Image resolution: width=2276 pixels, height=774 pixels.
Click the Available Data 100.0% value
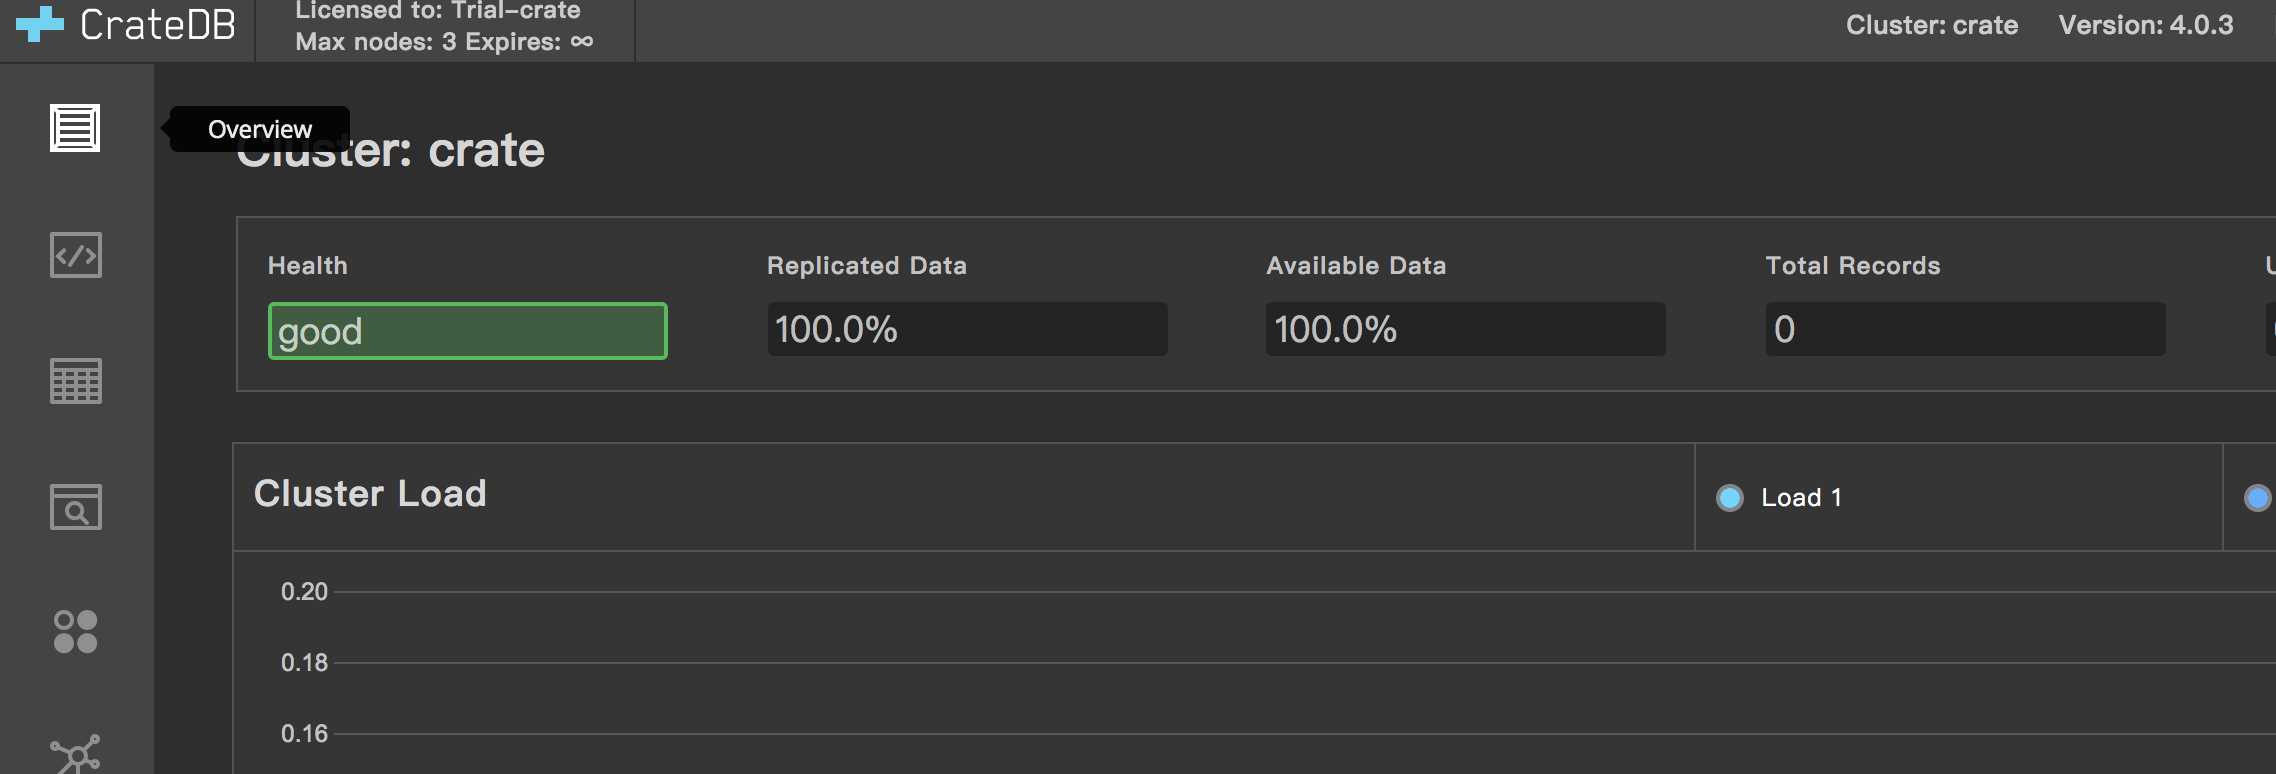pos(1466,329)
